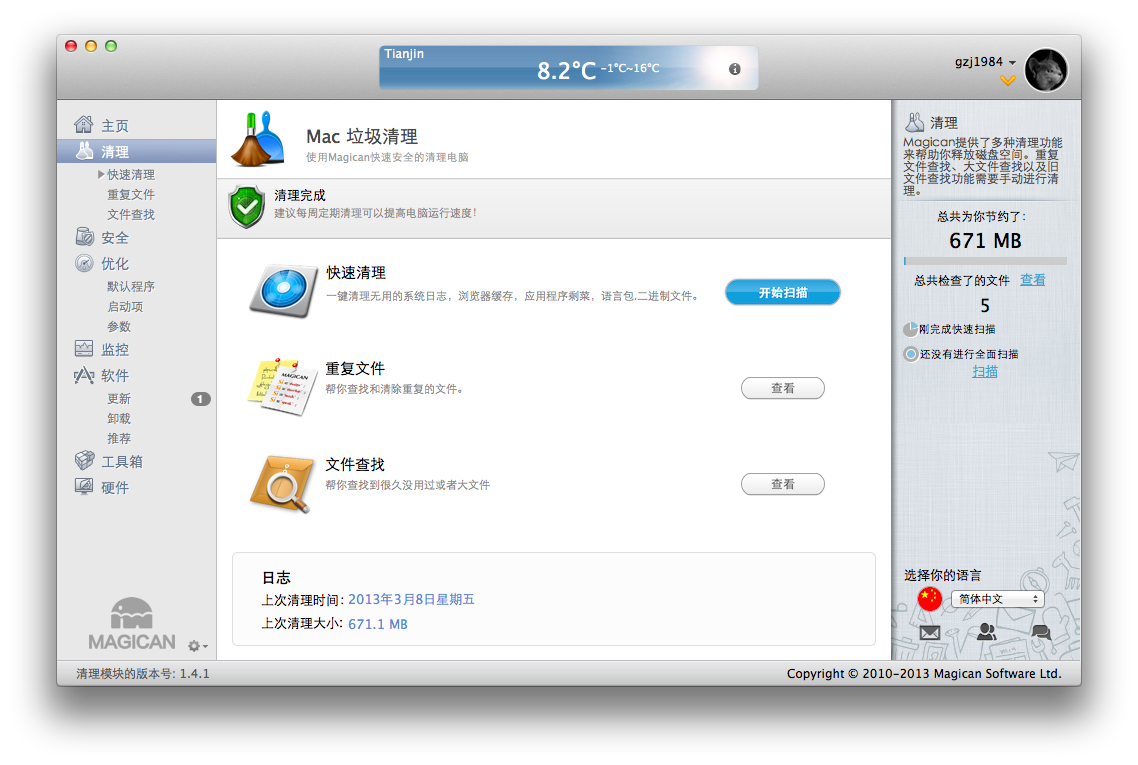Click the envelope mail icon
Image resolution: width=1138 pixels, height=765 pixels.
[930, 632]
